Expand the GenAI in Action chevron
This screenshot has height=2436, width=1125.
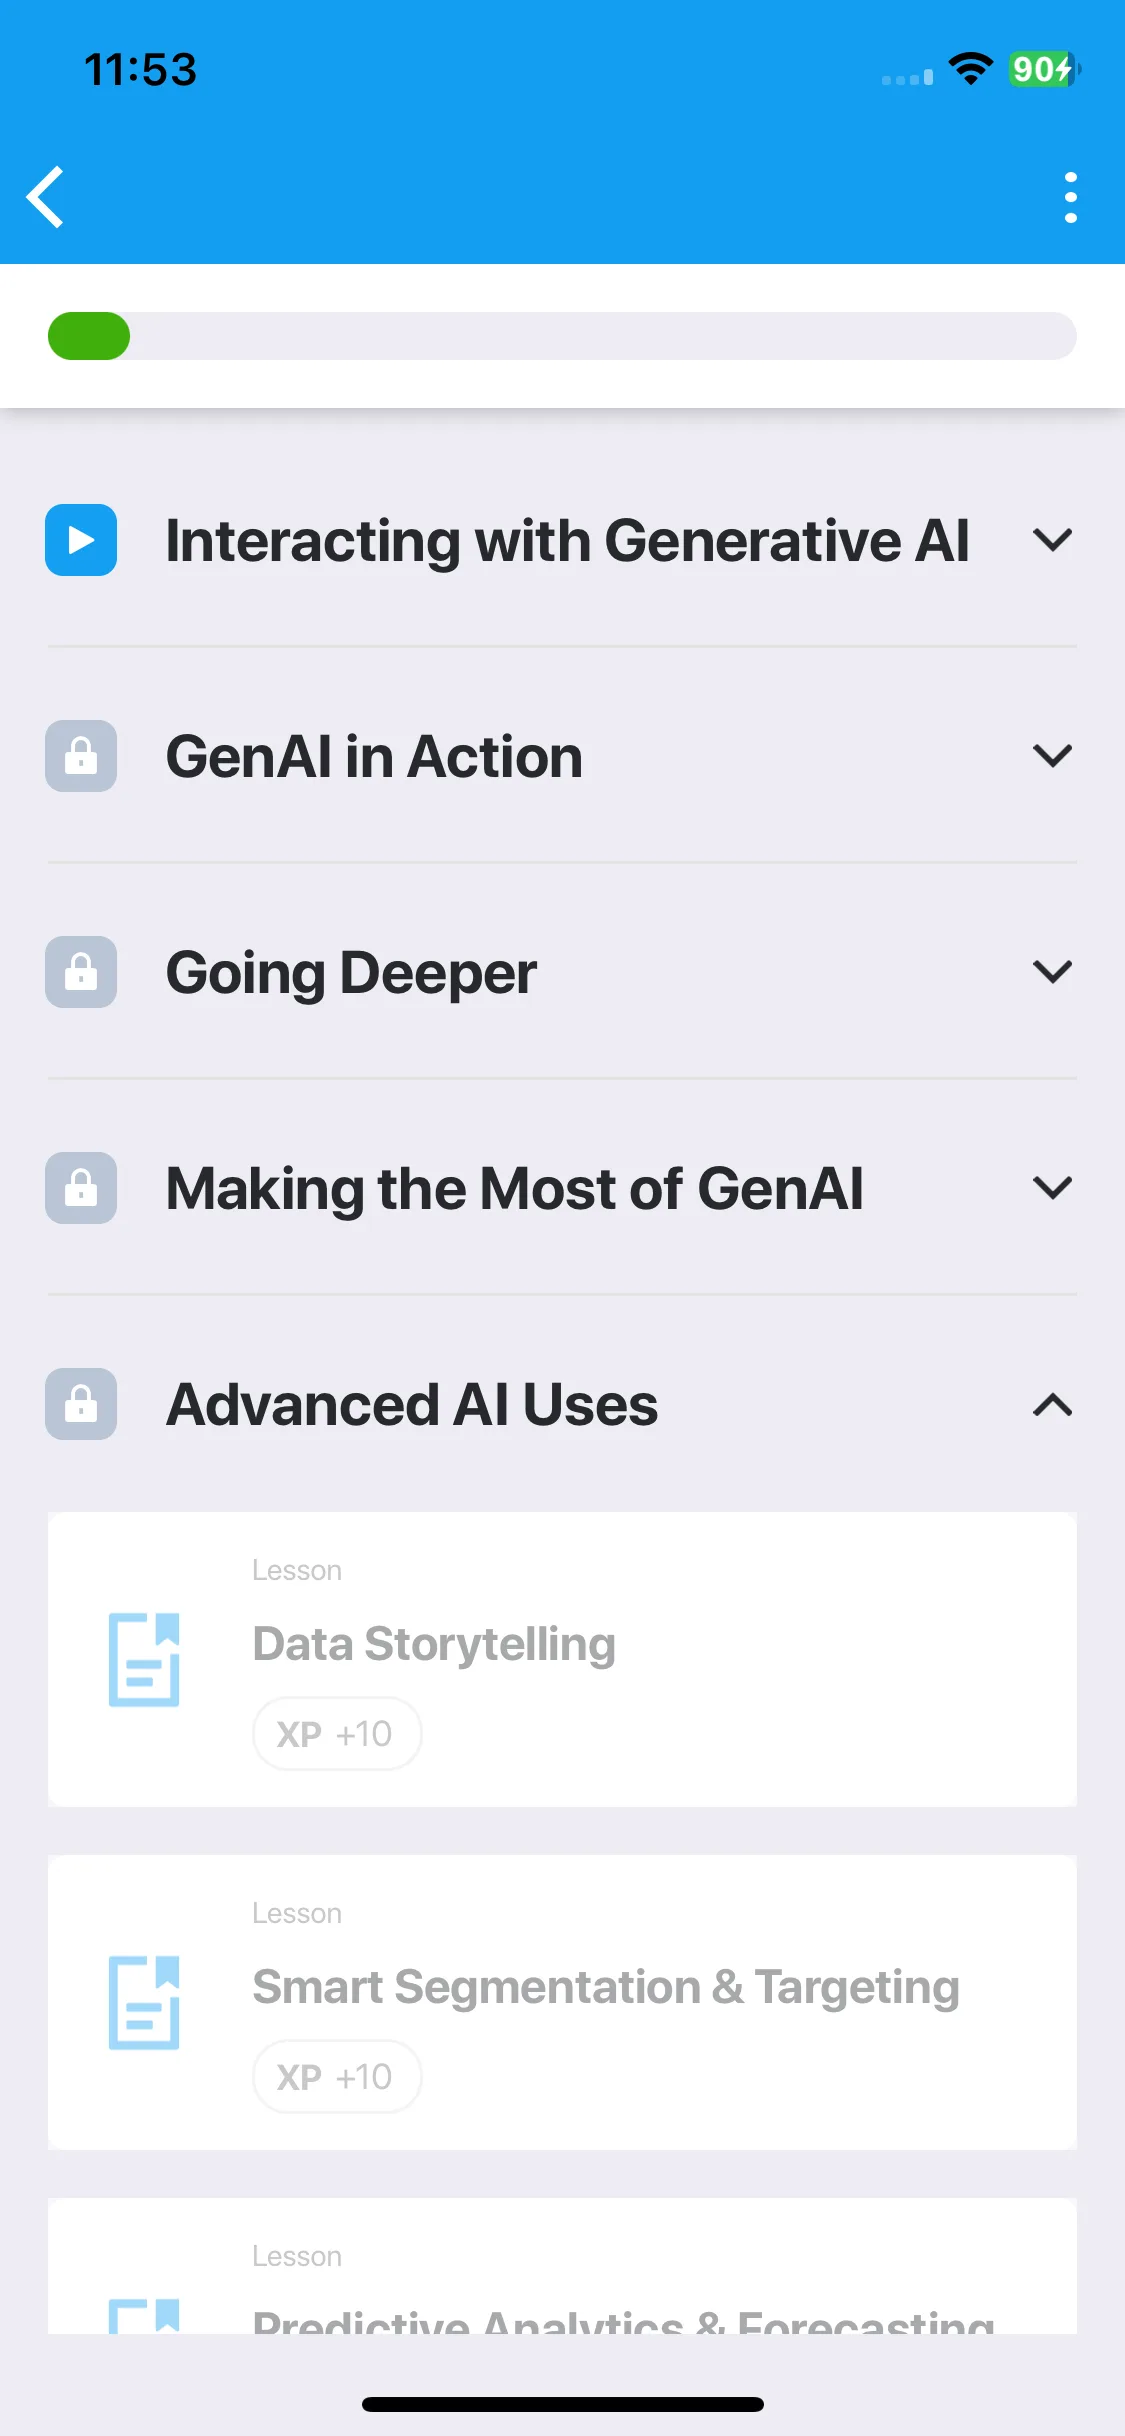[1052, 756]
